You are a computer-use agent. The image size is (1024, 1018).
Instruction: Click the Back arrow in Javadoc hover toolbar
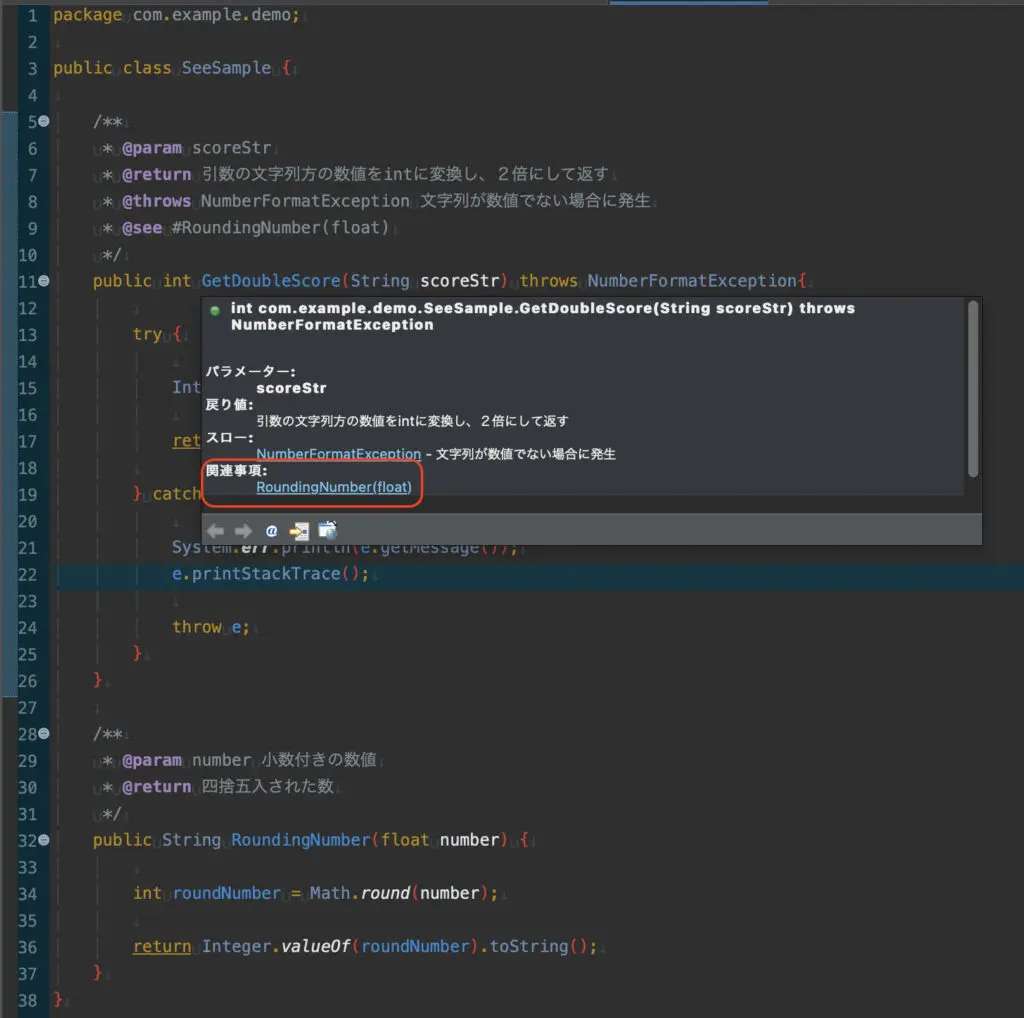coord(216,531)
